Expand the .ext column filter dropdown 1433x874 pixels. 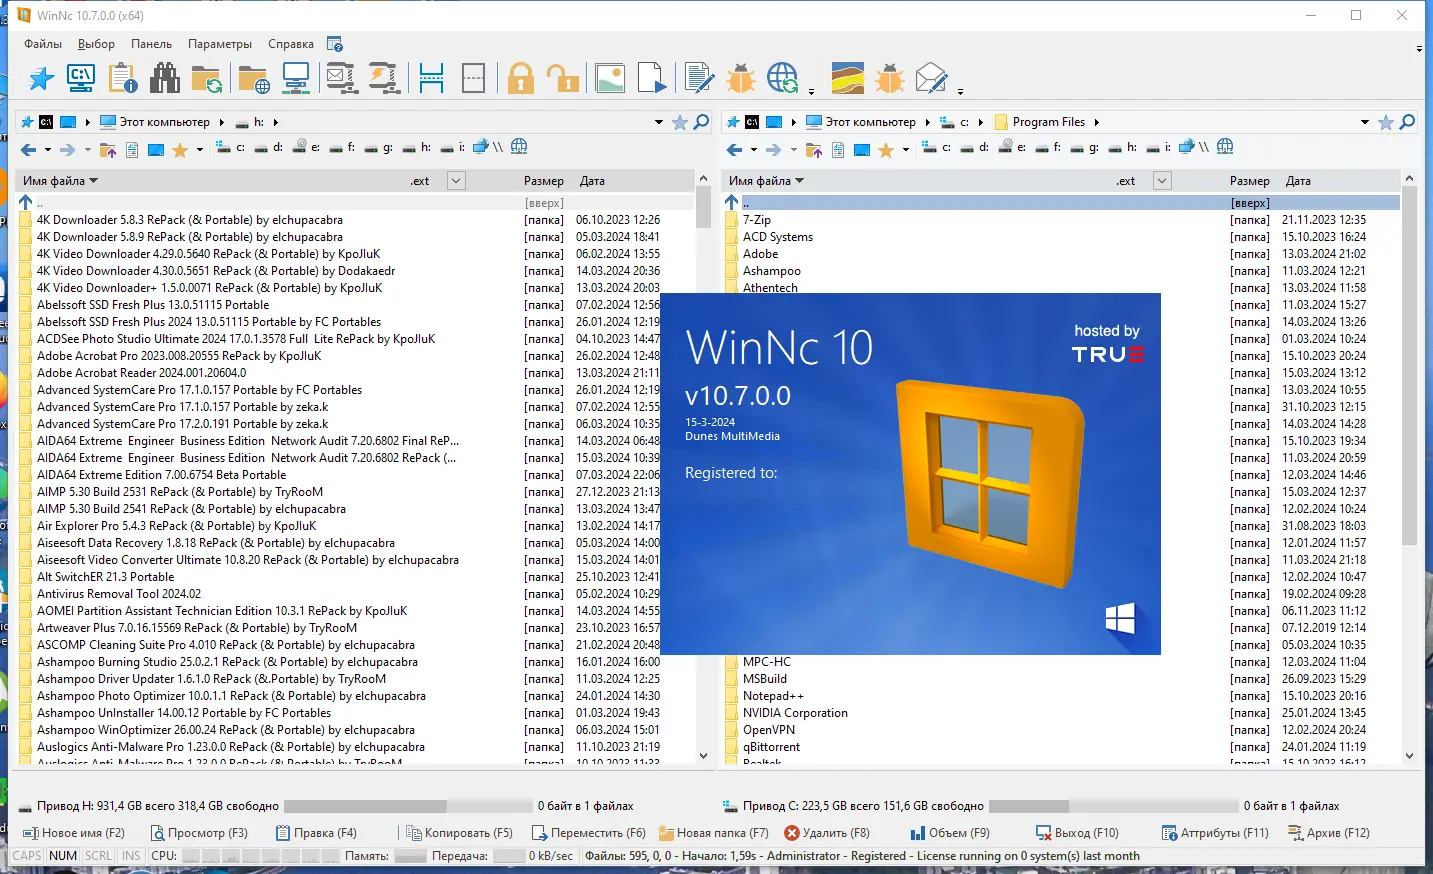pyautogui.click(x=456, y=180)
